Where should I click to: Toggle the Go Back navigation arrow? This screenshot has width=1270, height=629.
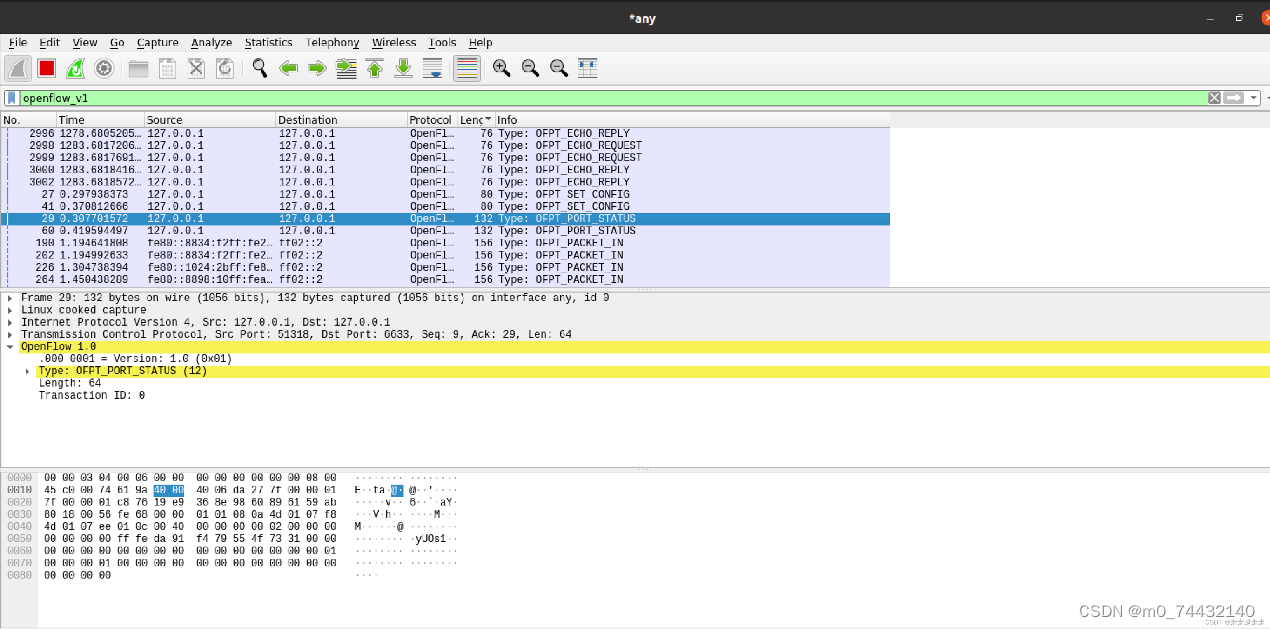(x=288, y=68)
